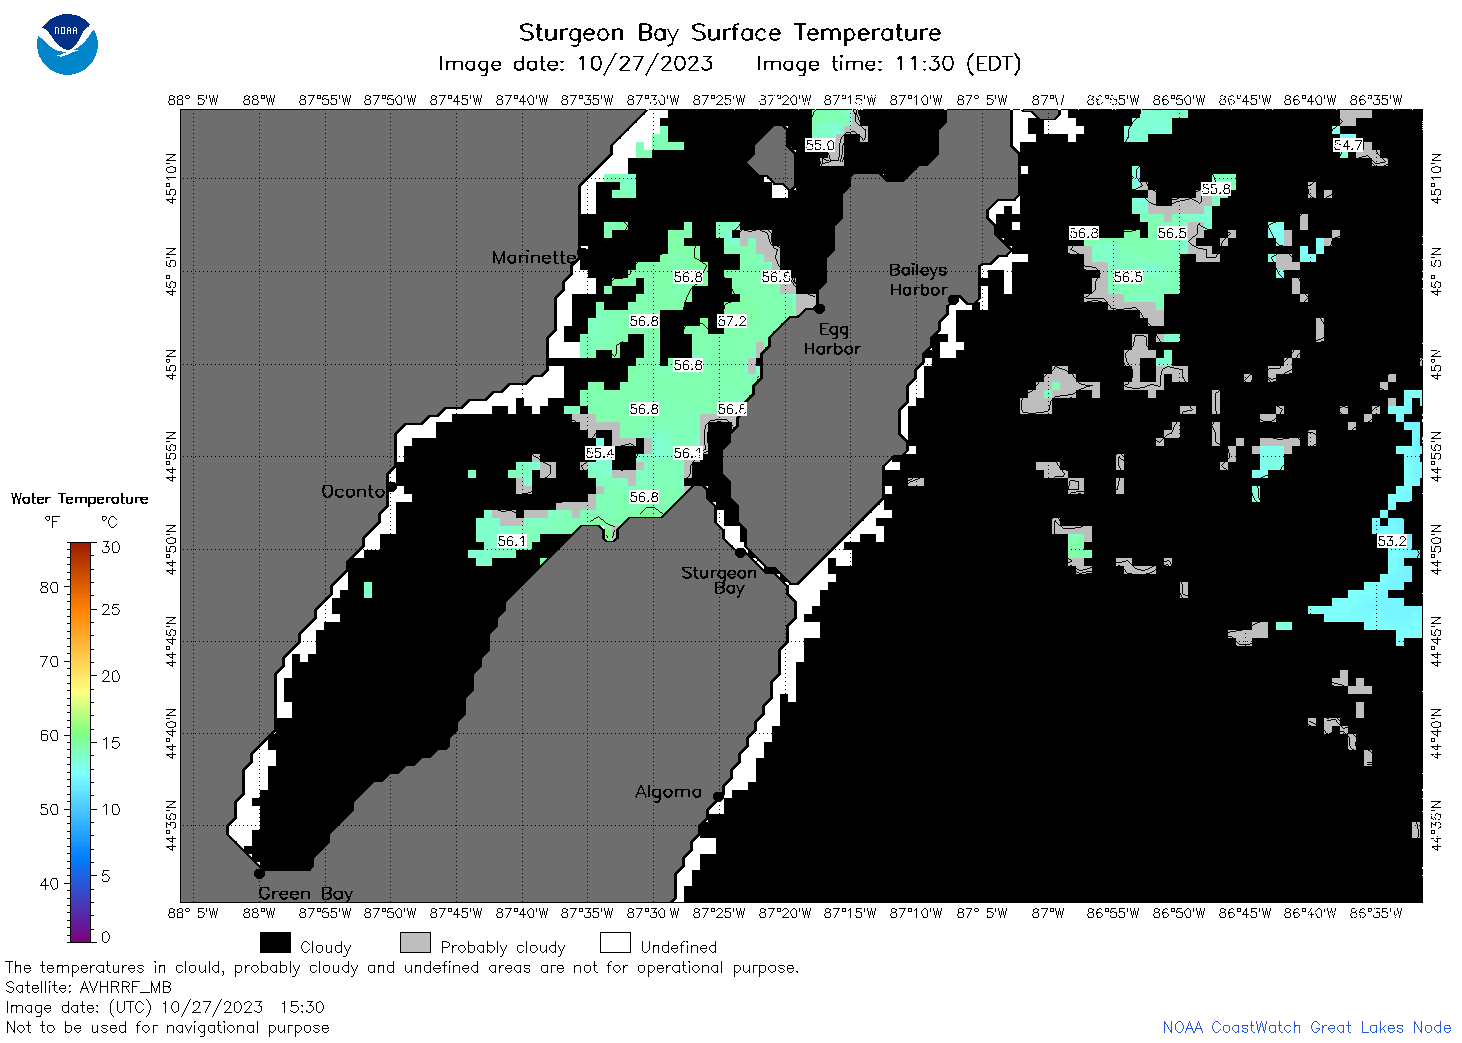Image resolution: width=1462 pixels, height=1043 pixels.
Task: Click the operational purpose disclaimer sentence
Action: 402,967
